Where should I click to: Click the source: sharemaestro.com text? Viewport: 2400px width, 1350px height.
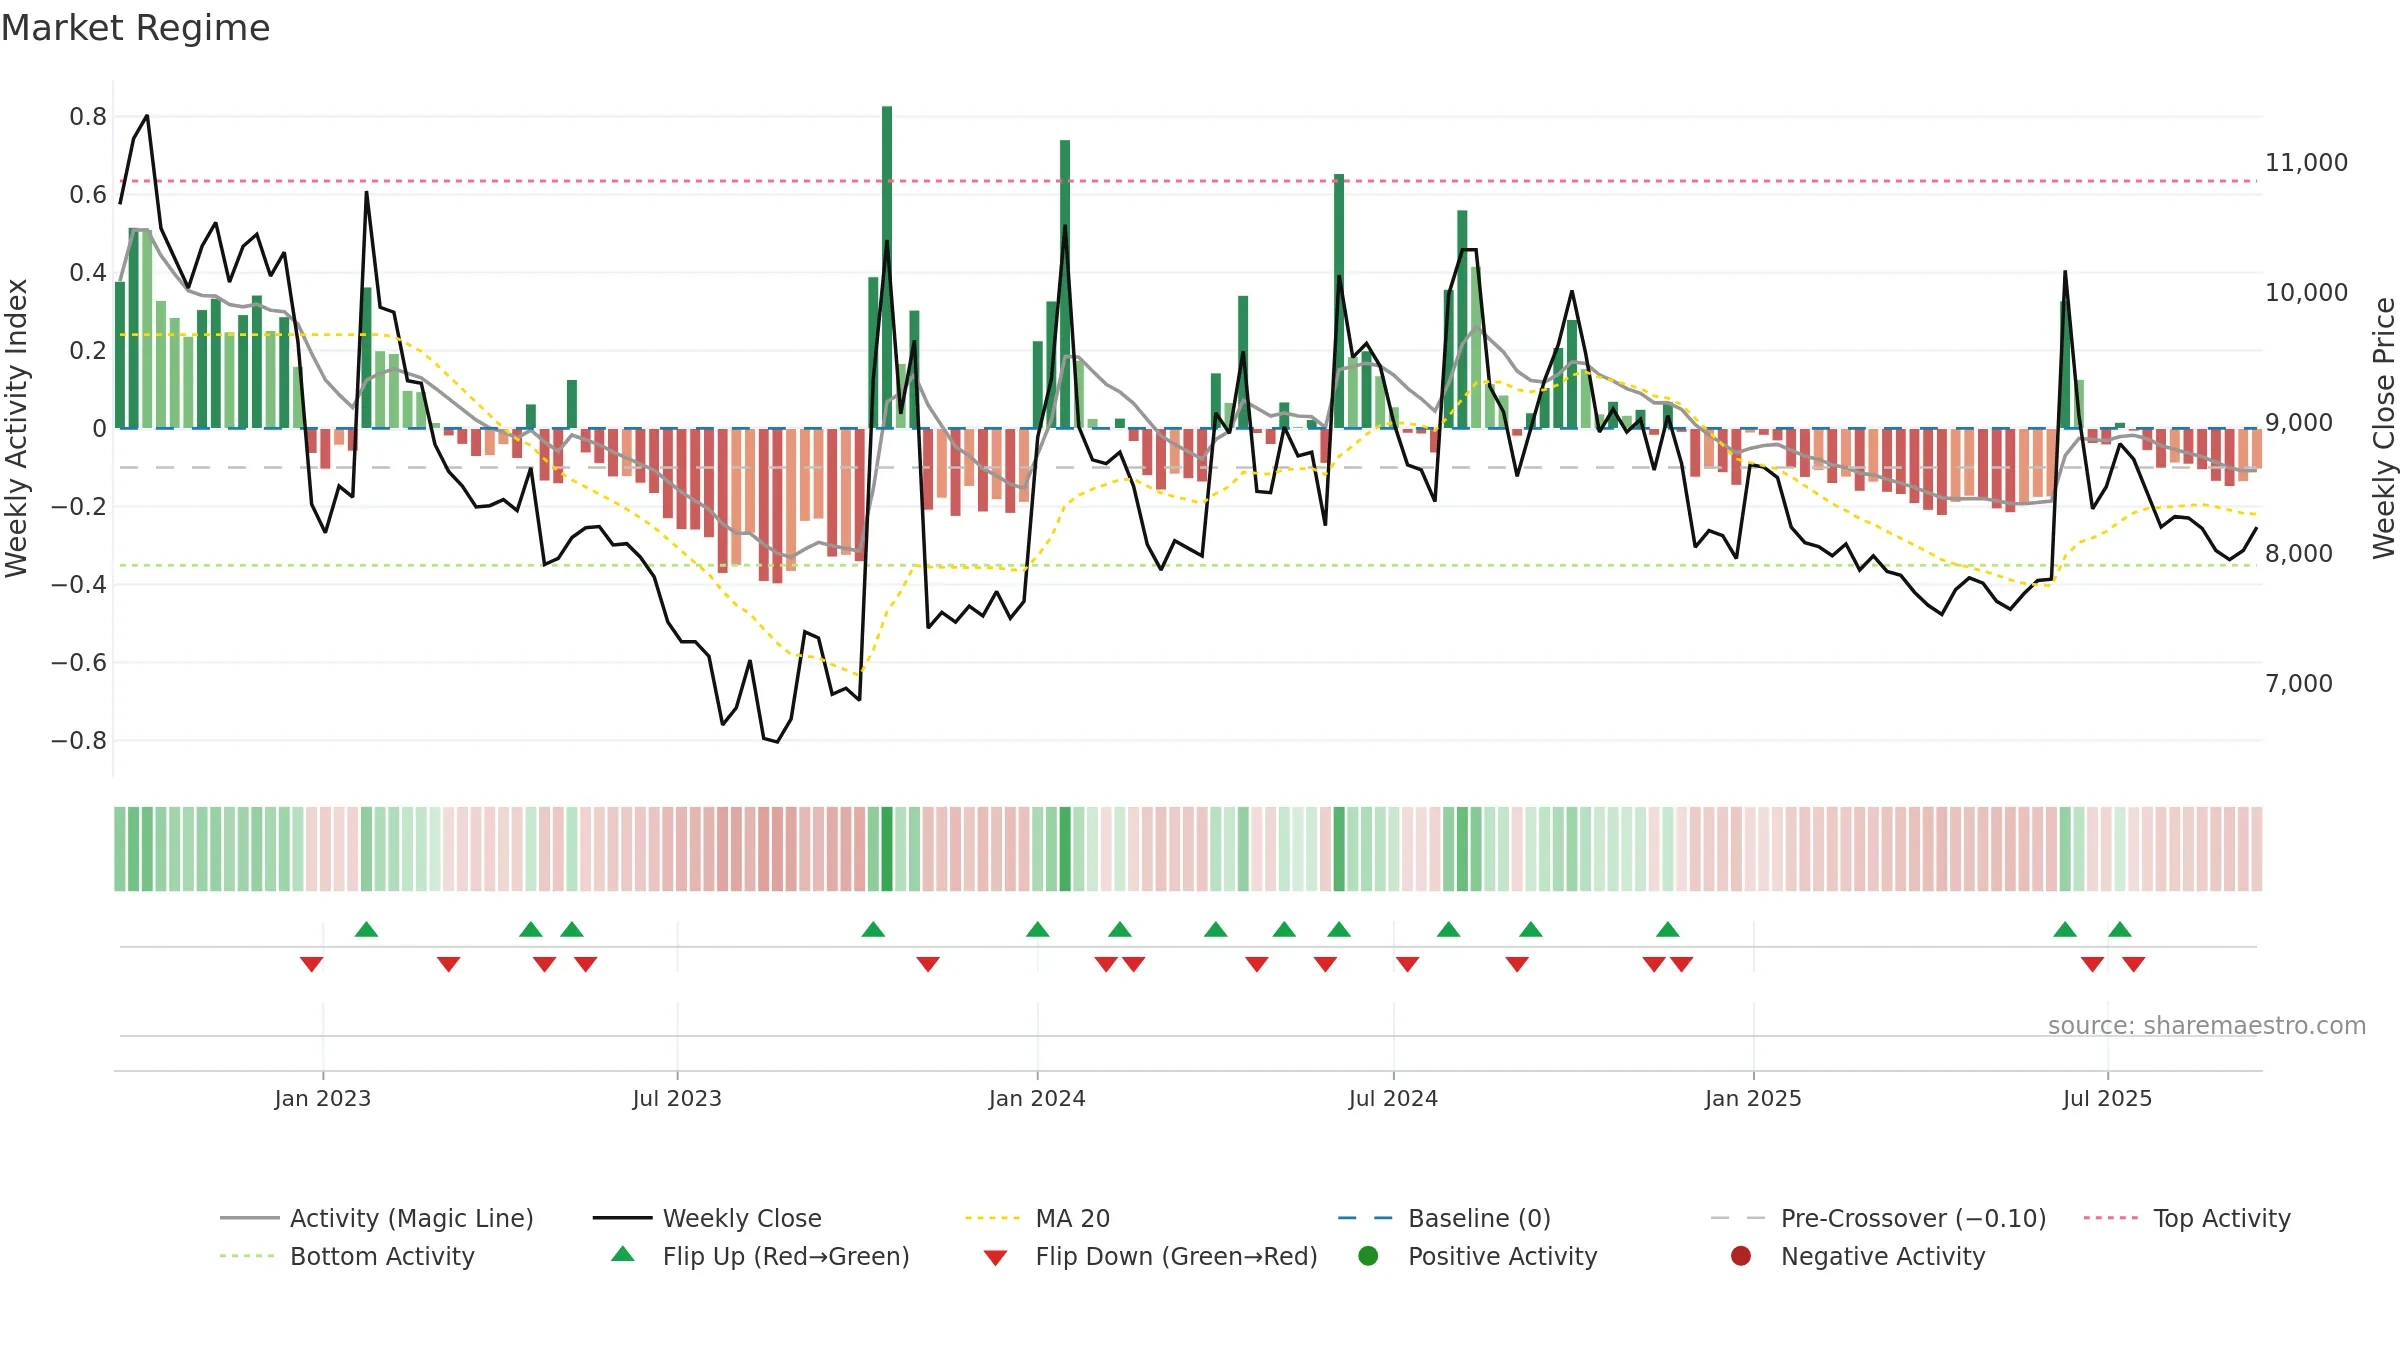pyautogui.click(x=2207, y=1025)
